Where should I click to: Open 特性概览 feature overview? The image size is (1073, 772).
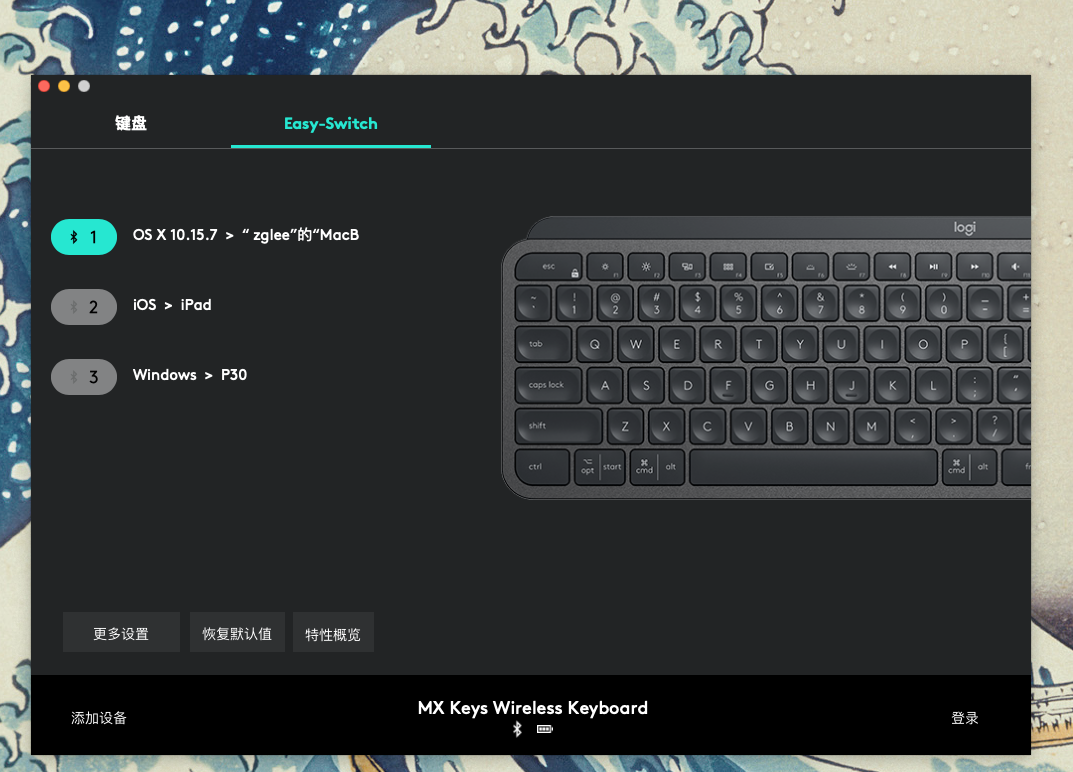coord(333,632)
